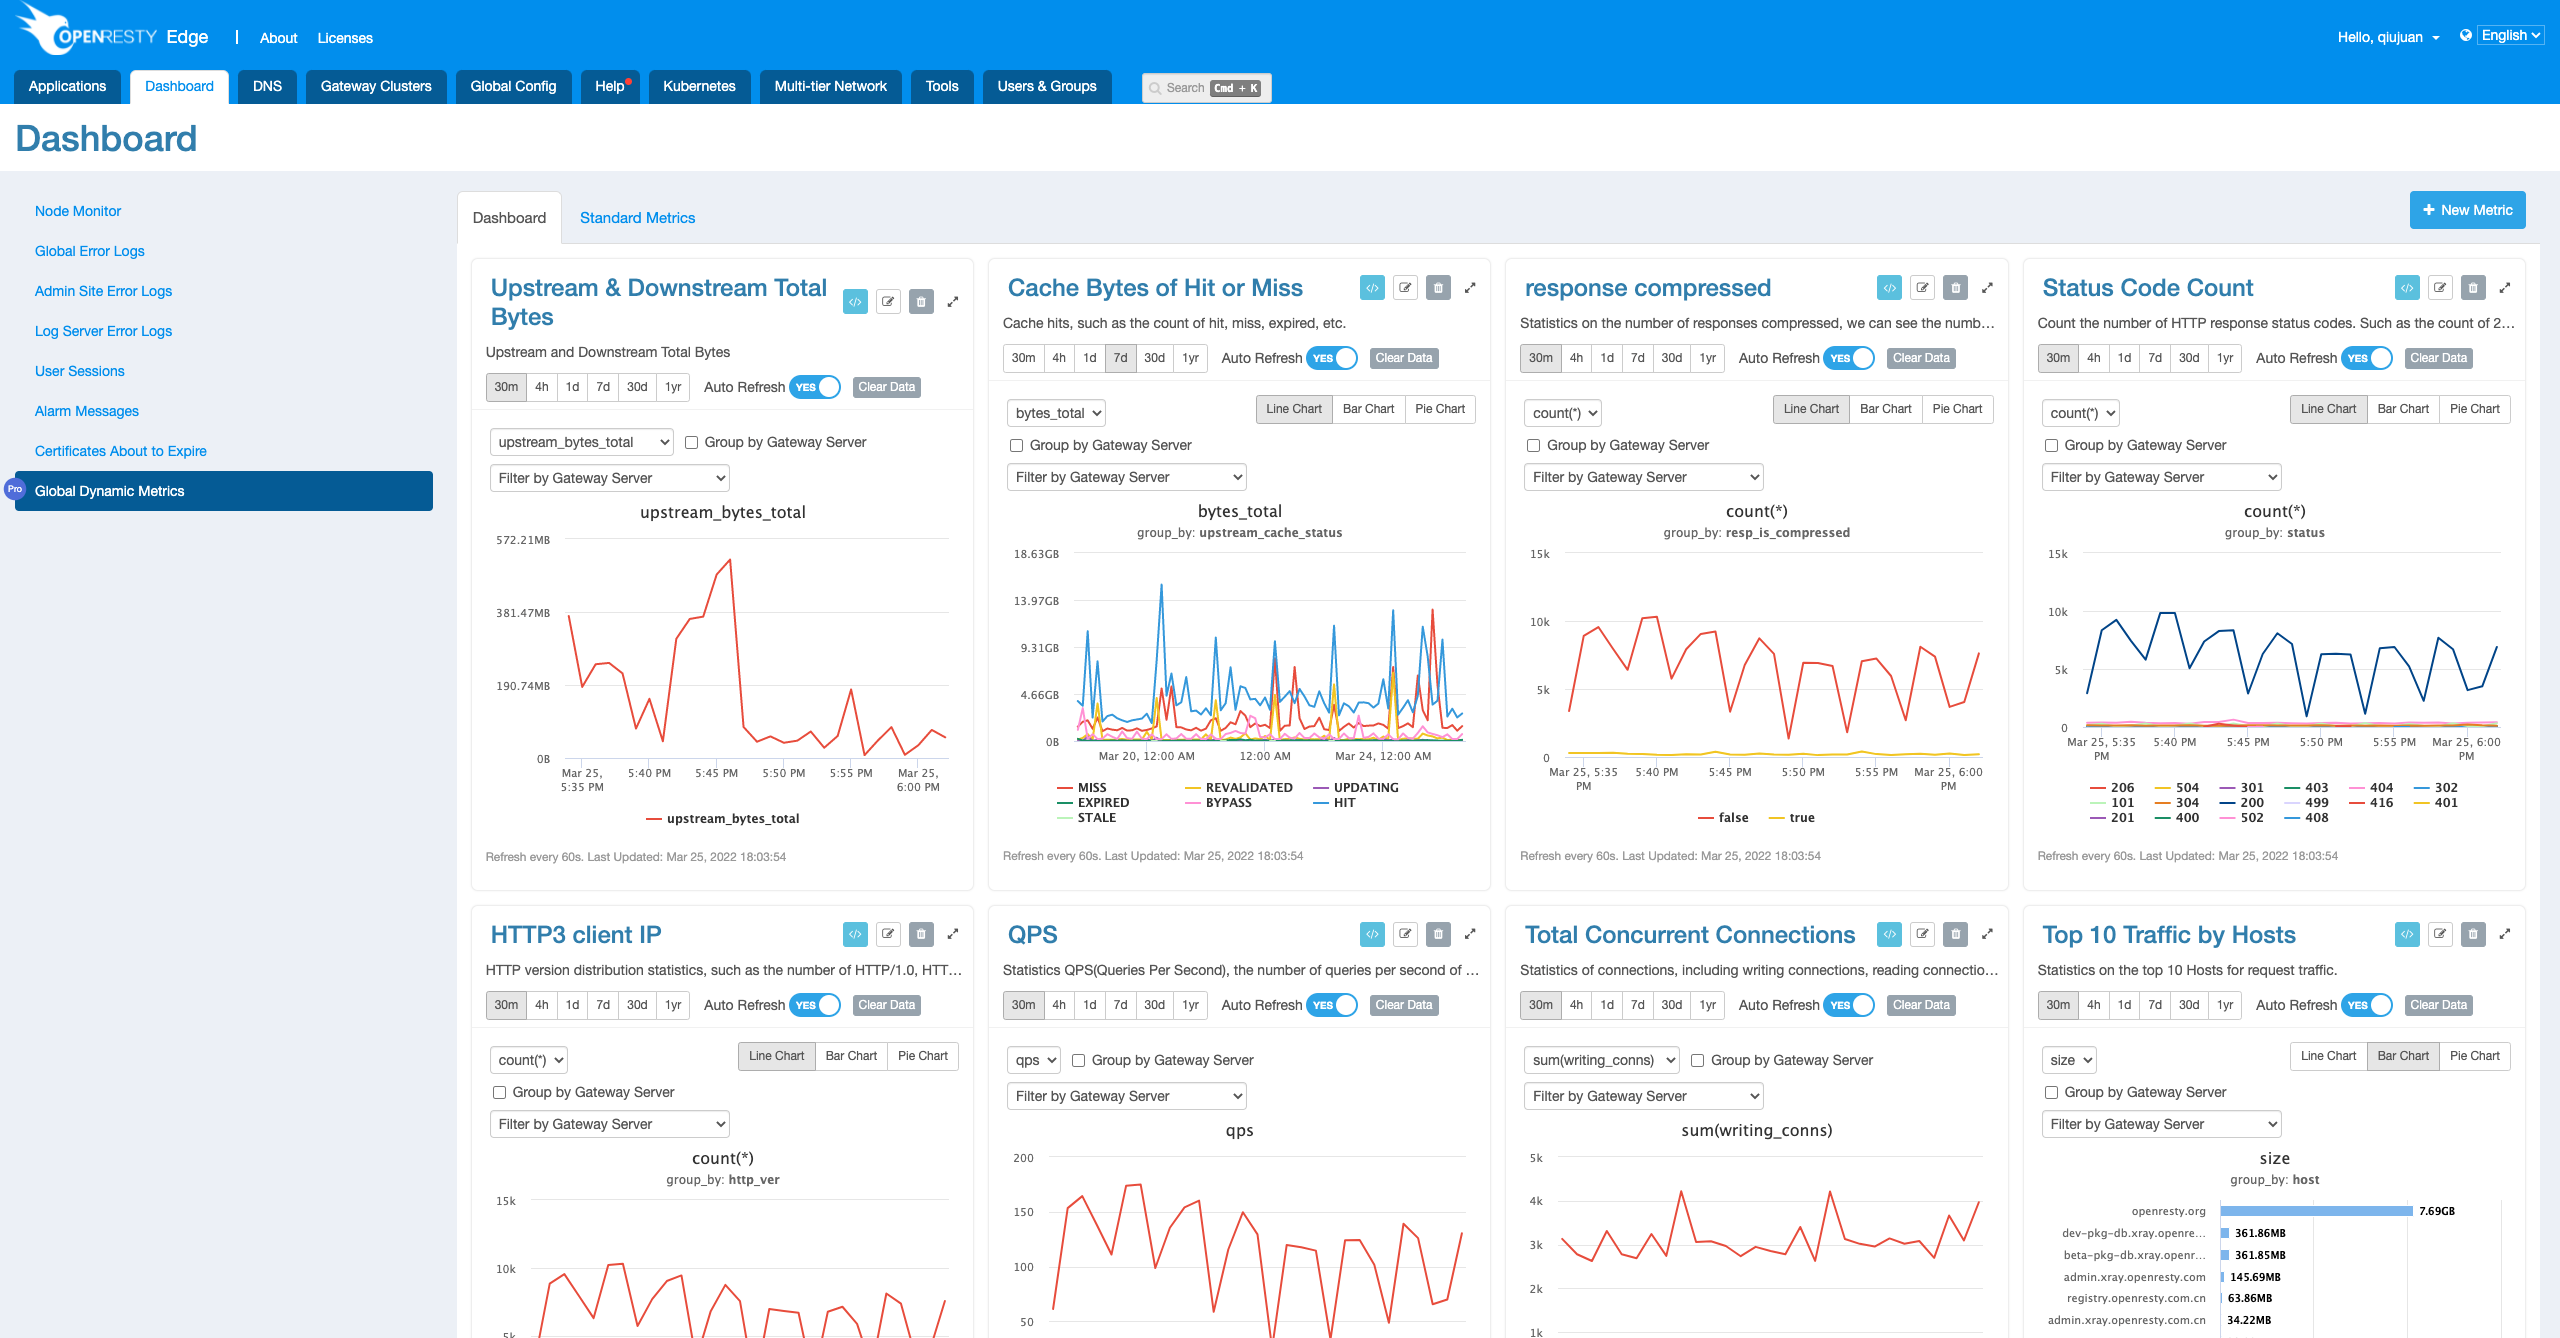This screenshot has width=2560, height=1338.
Task: Expand response compressed chart fullscreen
Action: tap(1987, 288)
